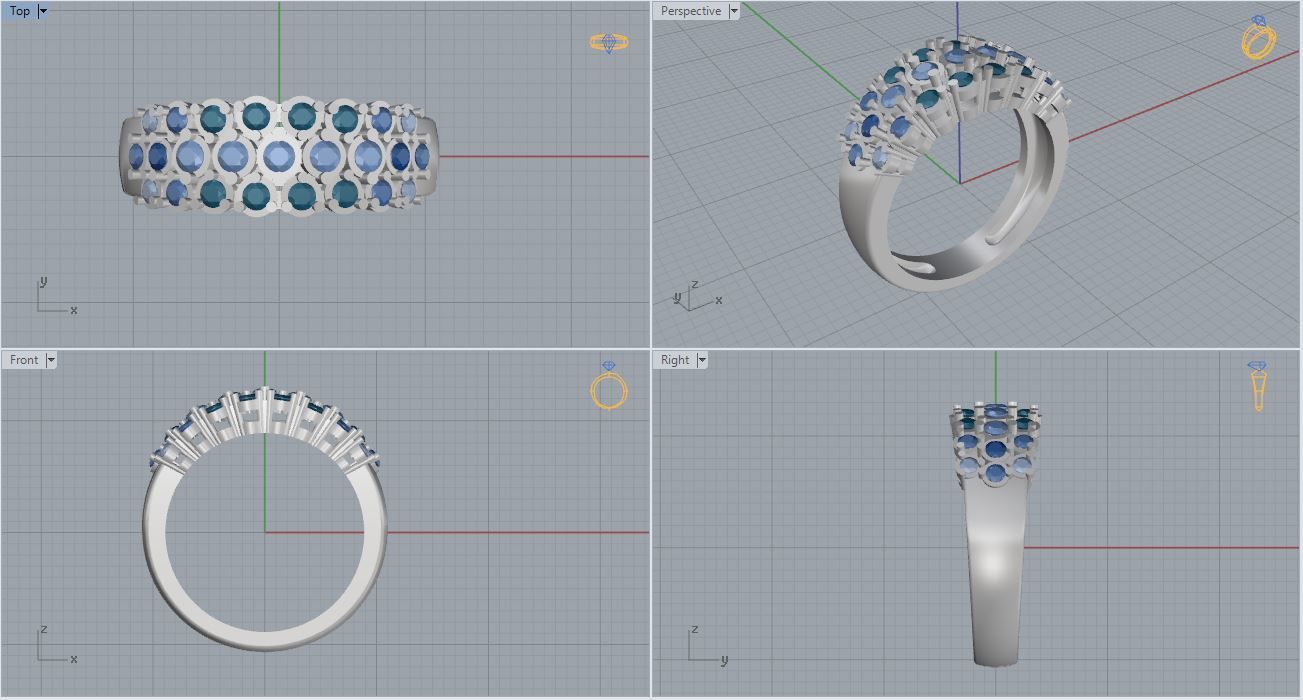Screen dimensions: 1303x700
Task: Click the orange ring icon in Perspective viewport
Action: pos(1258,38)
